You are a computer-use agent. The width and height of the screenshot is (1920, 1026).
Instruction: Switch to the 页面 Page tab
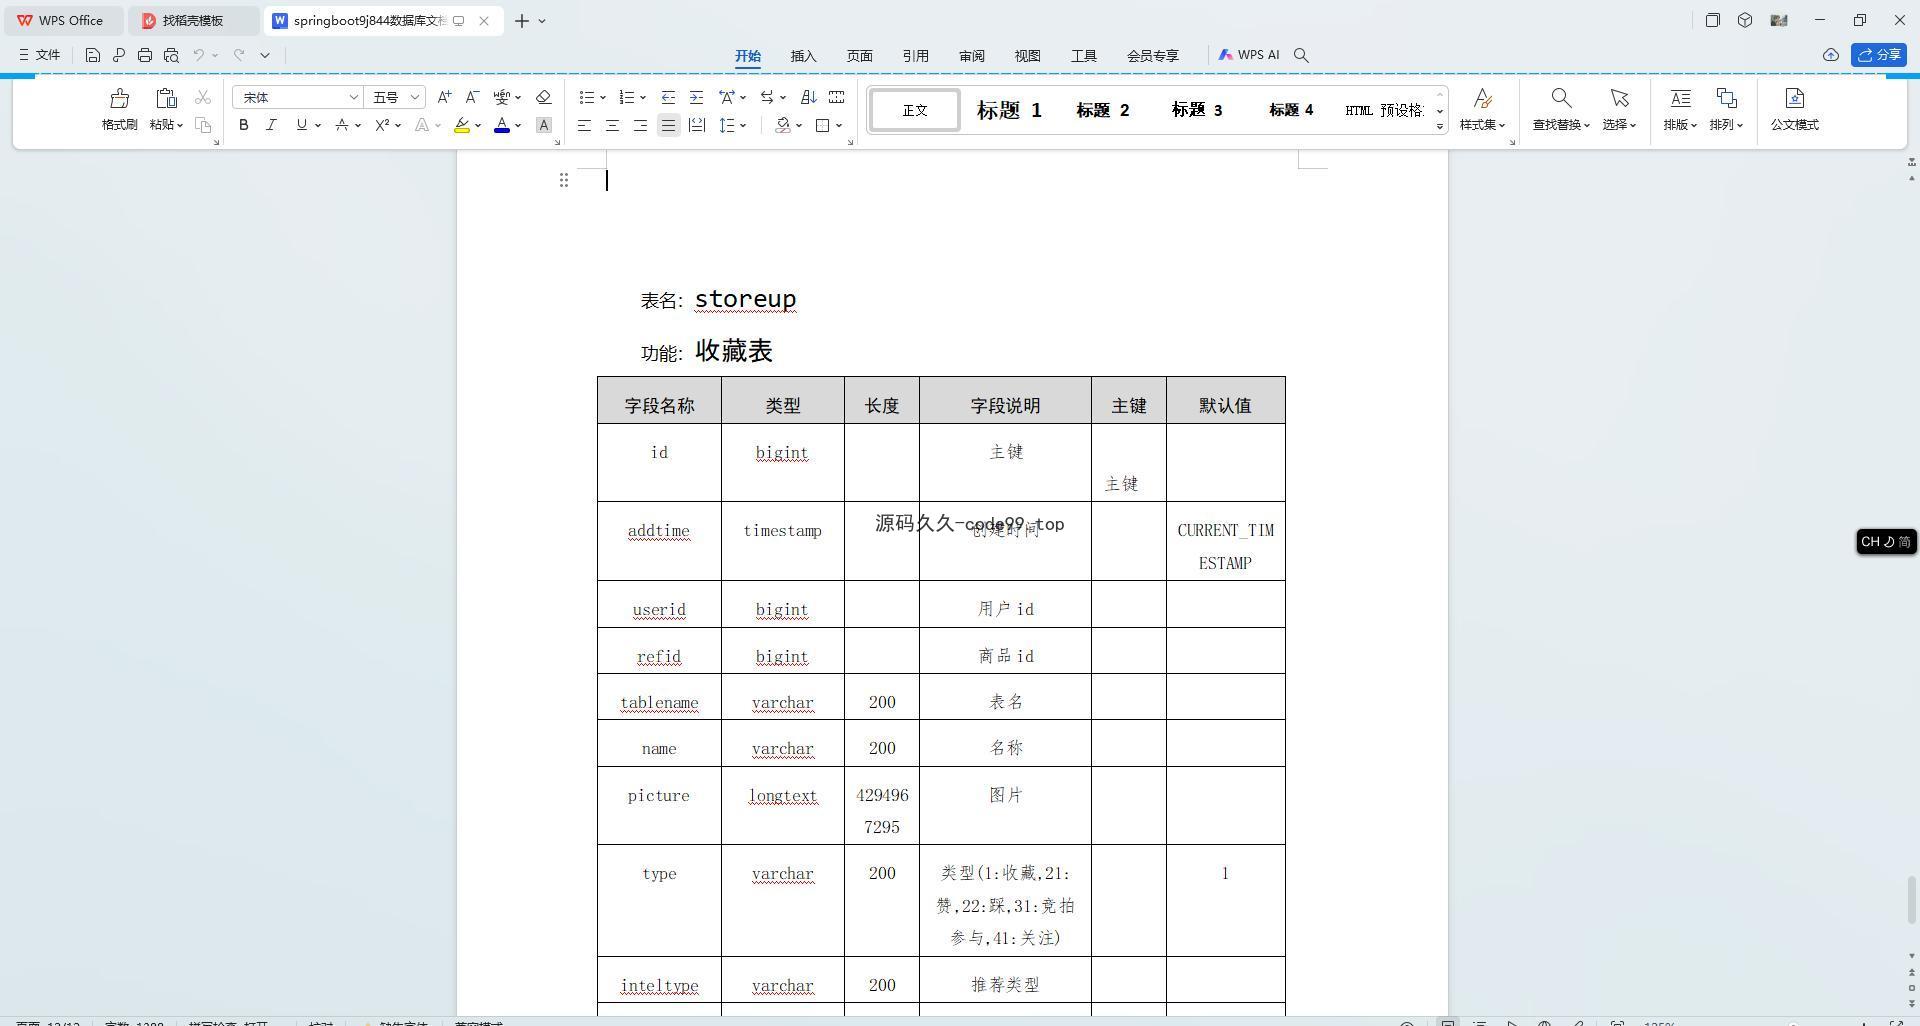(x=860, y=56)
